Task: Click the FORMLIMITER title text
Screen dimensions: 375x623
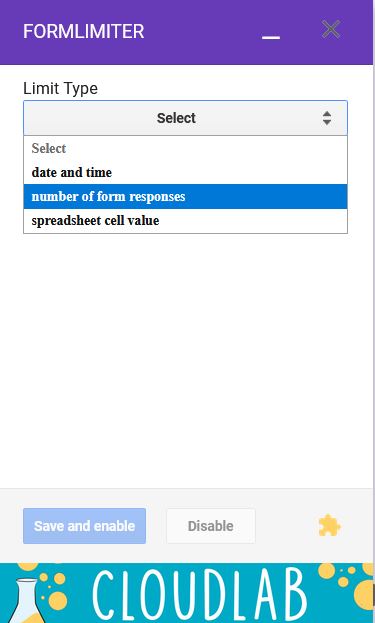Action: (83, 31)
